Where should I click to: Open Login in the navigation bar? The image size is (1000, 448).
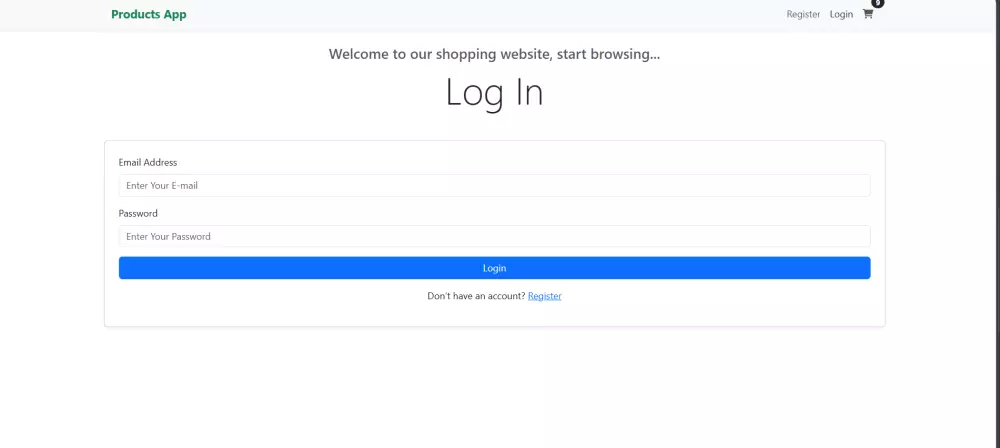[x=841, y=14]
